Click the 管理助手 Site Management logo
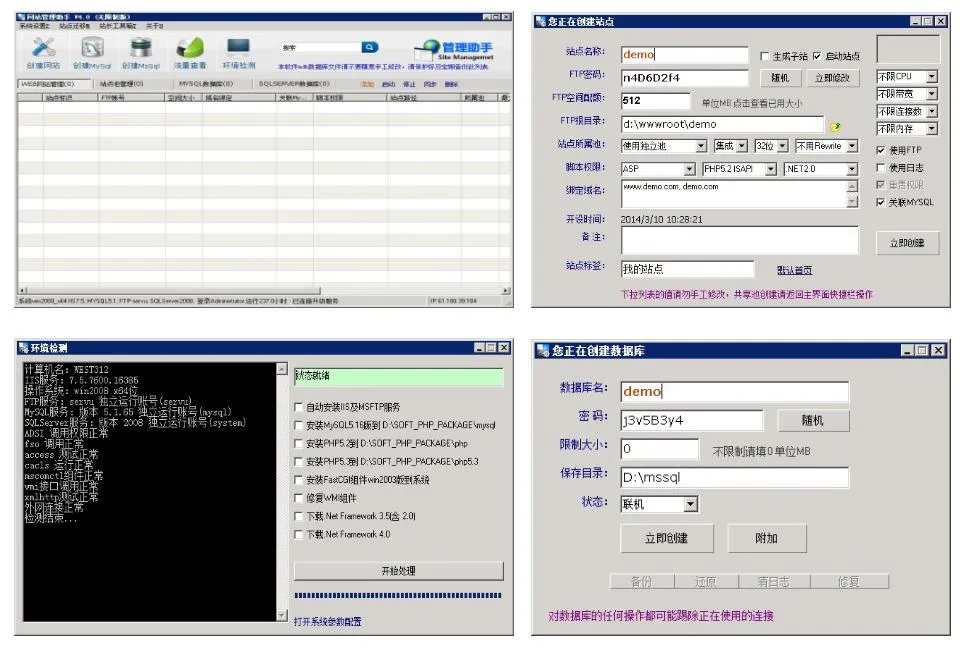The width and height of the screenshot is (960, 652). pos(455,50)
